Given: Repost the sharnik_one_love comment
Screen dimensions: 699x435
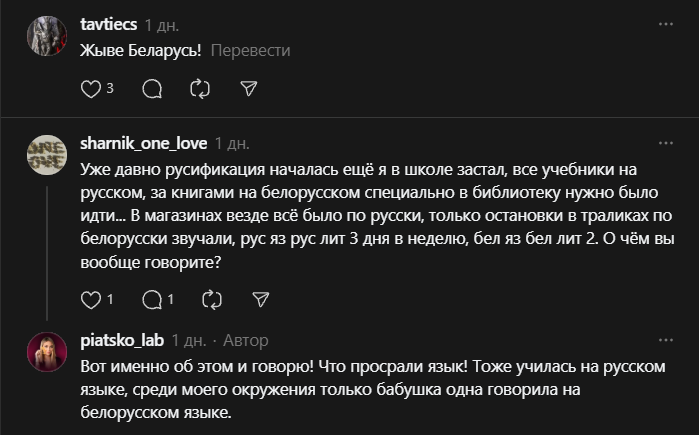Looking at the screenshot, I should pos(211,299).
